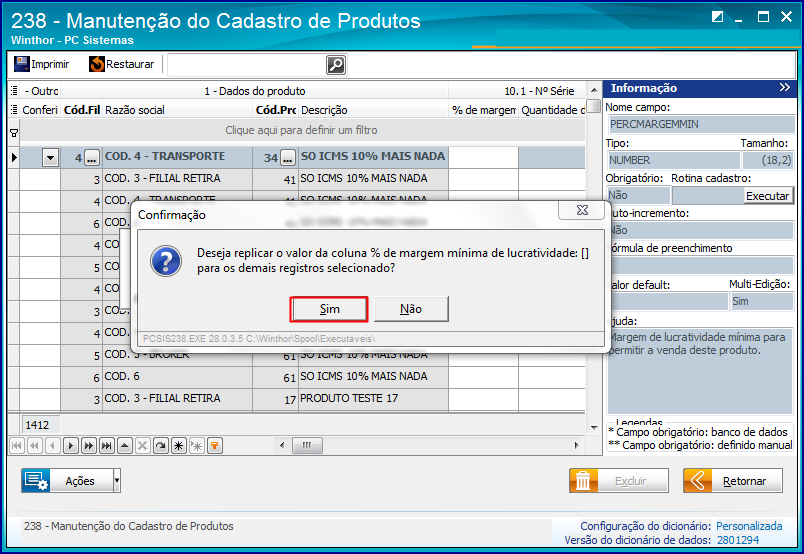Click the window restore-down diagonal icon
804x554 pixels.
[x=717, y=17]
